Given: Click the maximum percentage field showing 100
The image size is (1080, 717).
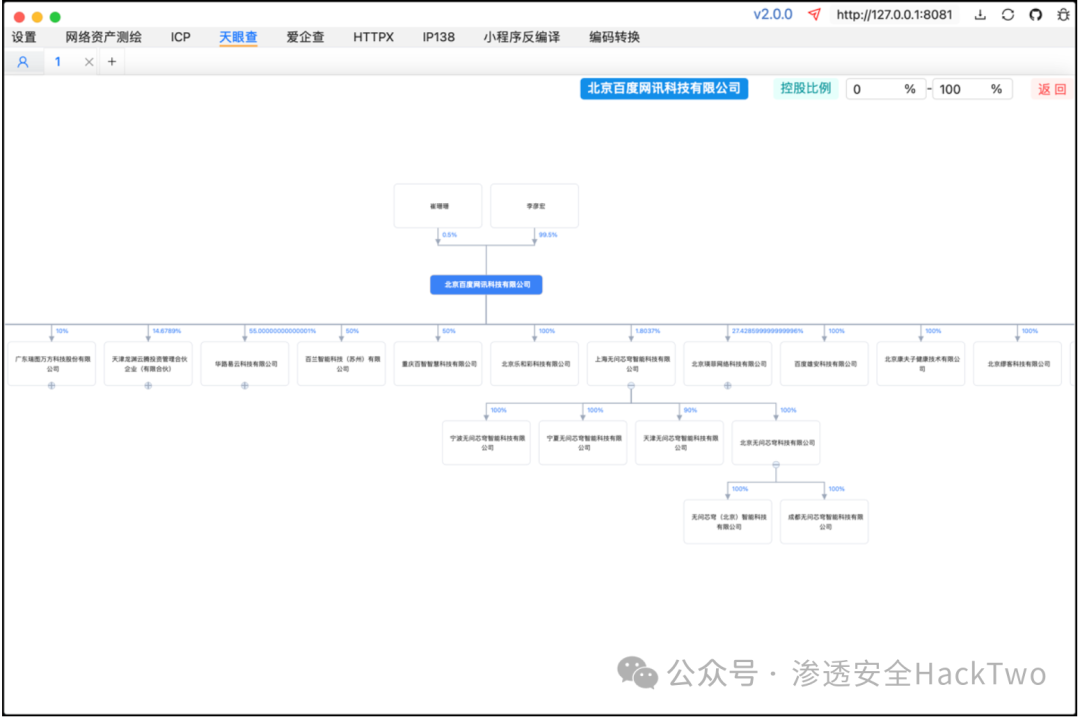Looking at the screenshot, I should pos(972,89).
